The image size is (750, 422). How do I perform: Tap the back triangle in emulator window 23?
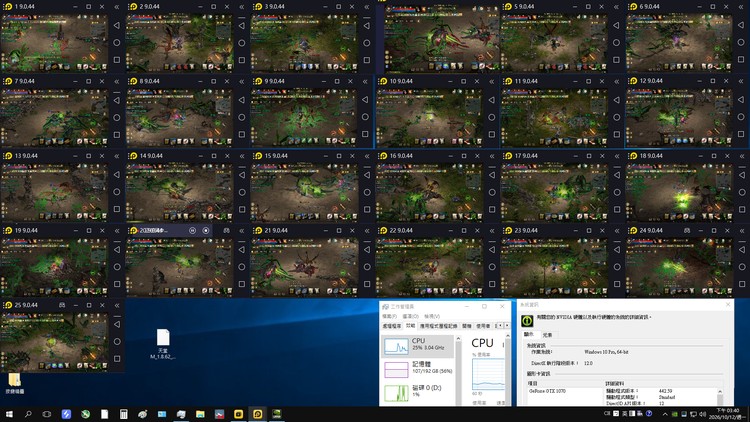pos(617,249)
